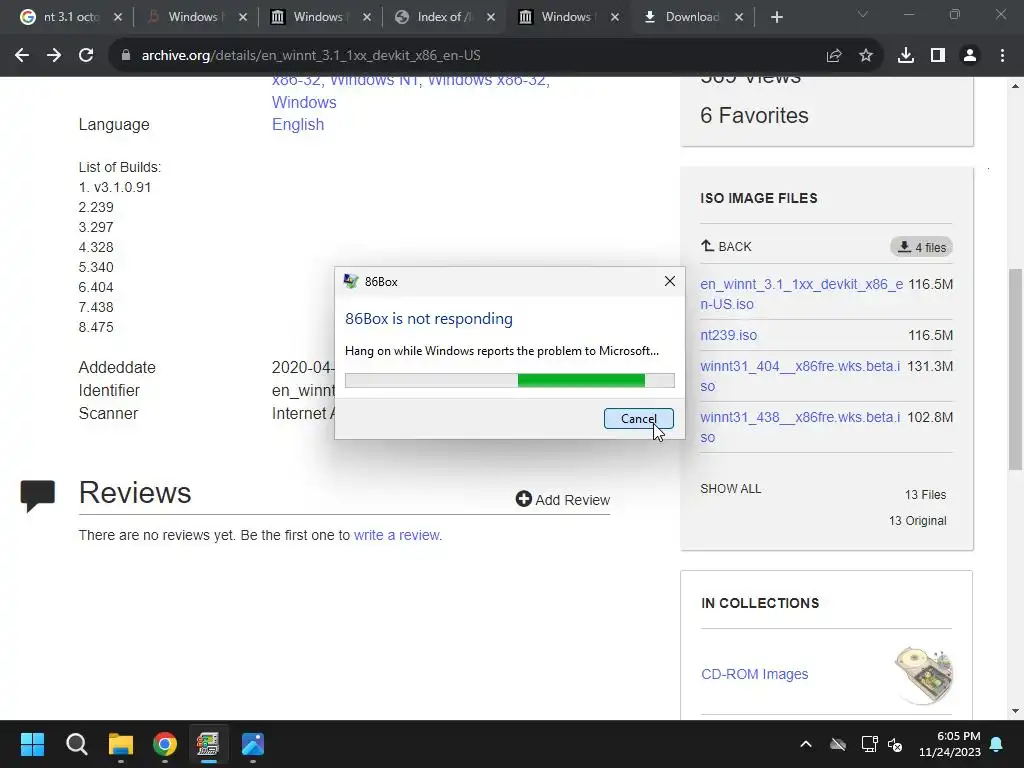This screenshot has width=1024, height=768.
Task: Open notifications bell icon
Action: [x=997, y=744]
